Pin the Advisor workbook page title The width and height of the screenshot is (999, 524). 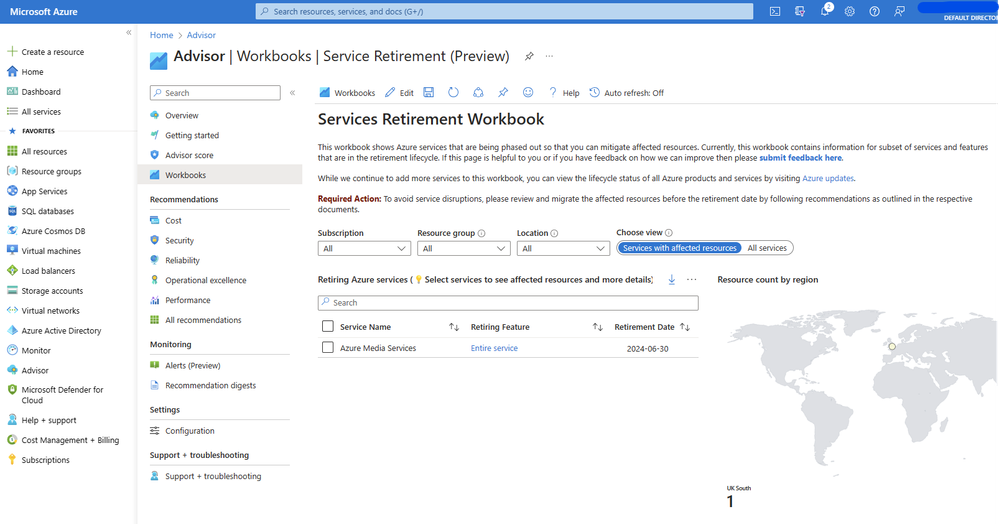click(x=529, y=56)
